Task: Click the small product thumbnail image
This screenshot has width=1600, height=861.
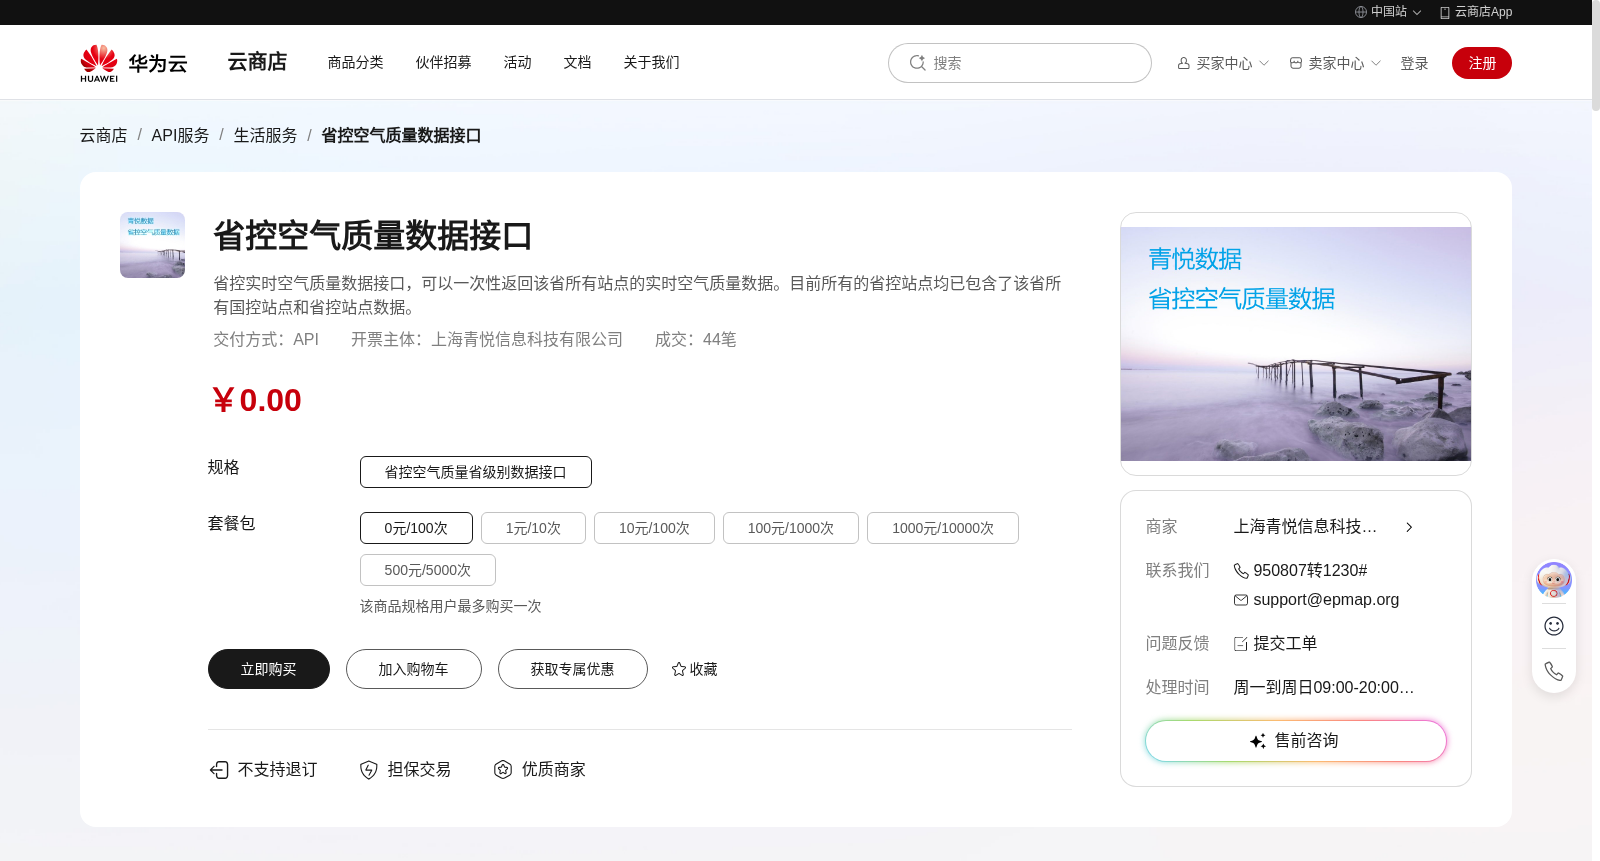Action: click(x=152, y=245)
